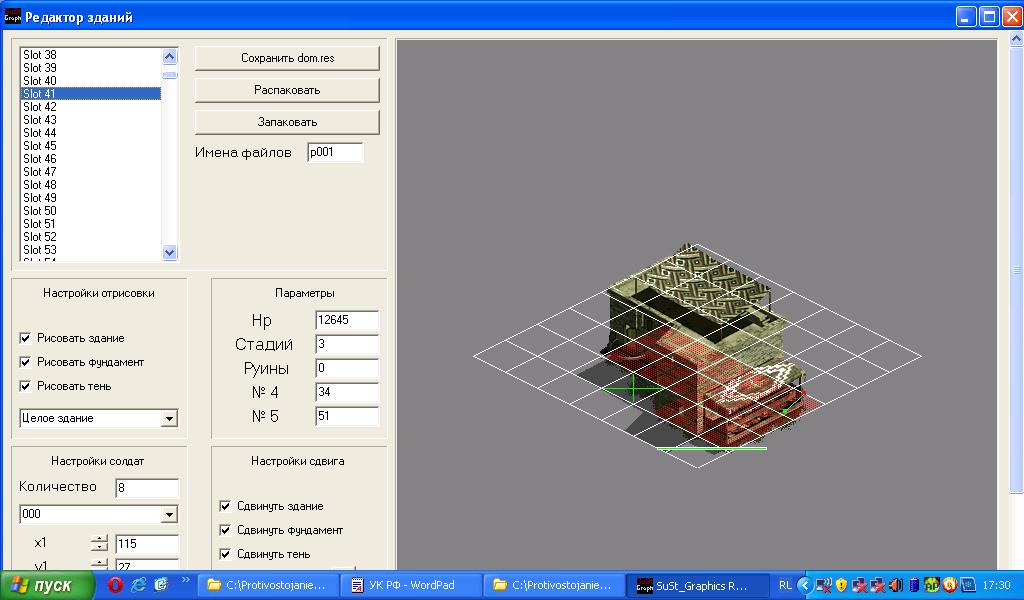
Task: Select Slot 39 in the list
Action: coord(91,68)
